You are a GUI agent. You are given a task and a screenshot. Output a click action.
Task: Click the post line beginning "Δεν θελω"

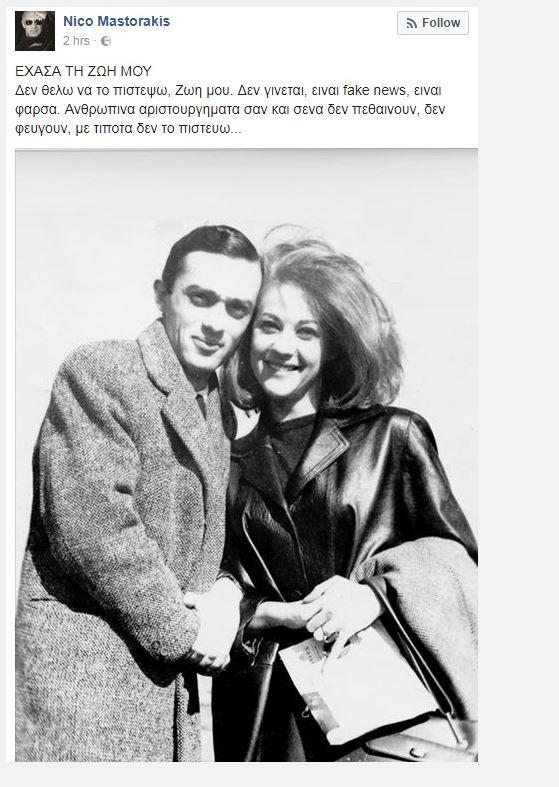pyautogui.click(x=228, y=90)
